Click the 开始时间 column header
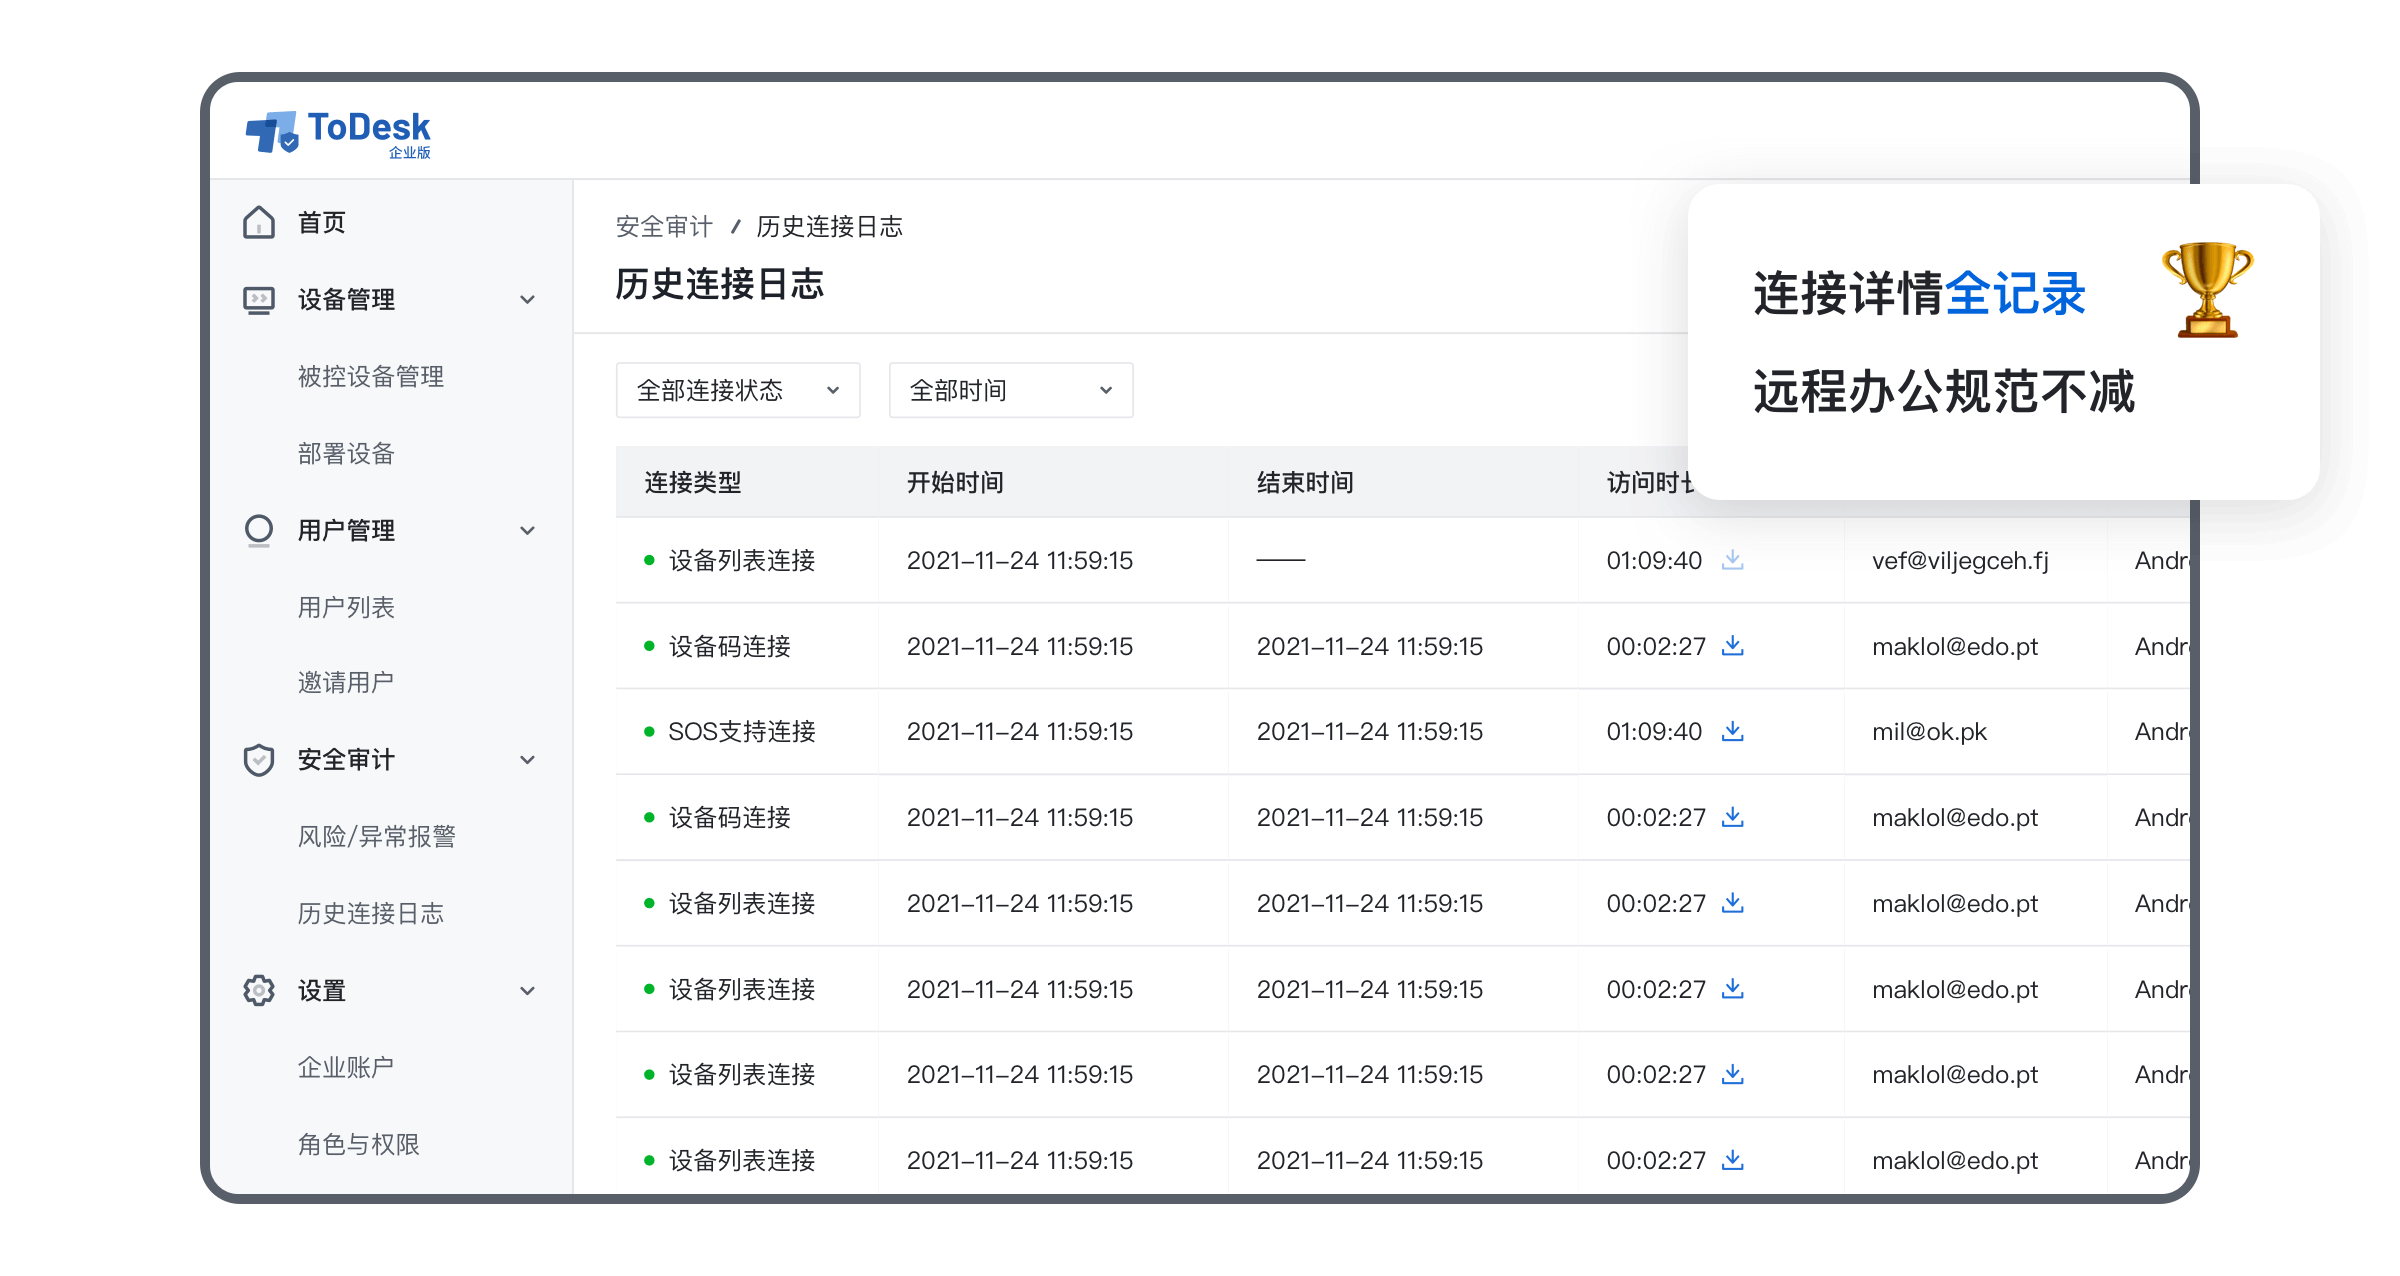 pyautogui.click(x=955, y=483)
